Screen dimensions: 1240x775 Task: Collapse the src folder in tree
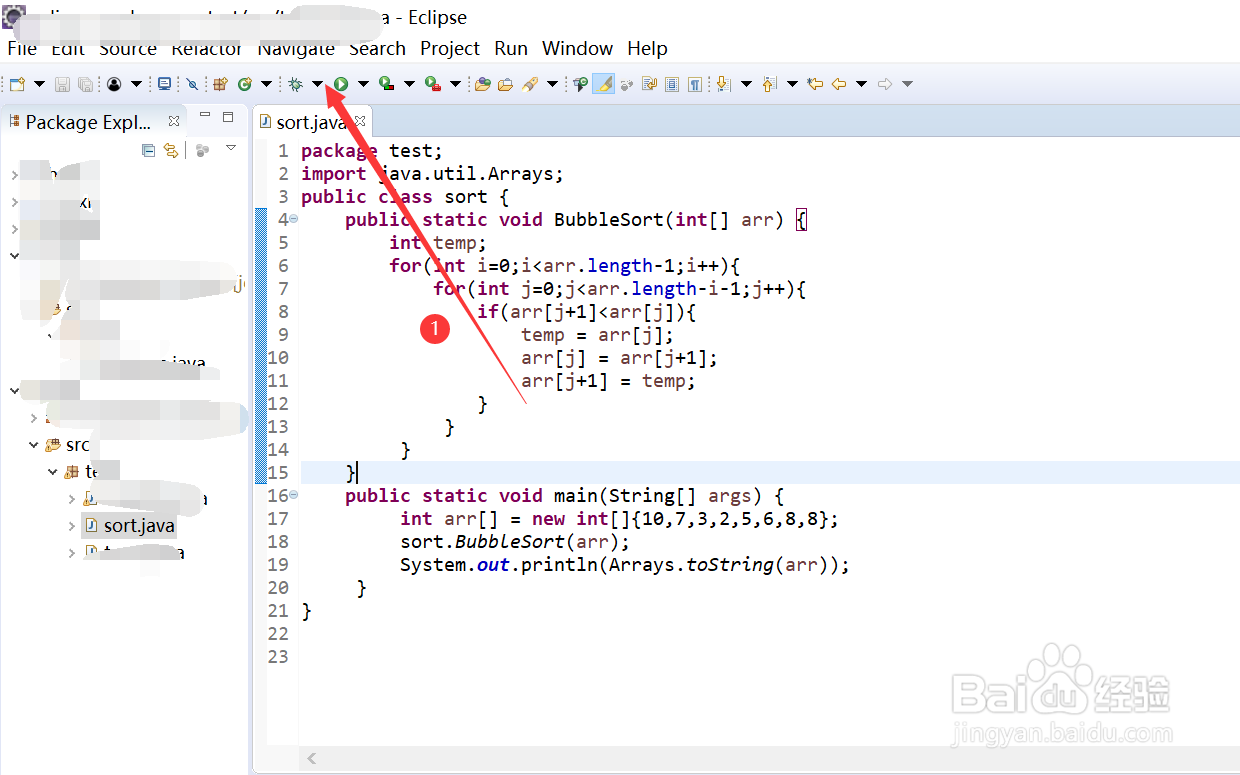[x=34, y=445]
